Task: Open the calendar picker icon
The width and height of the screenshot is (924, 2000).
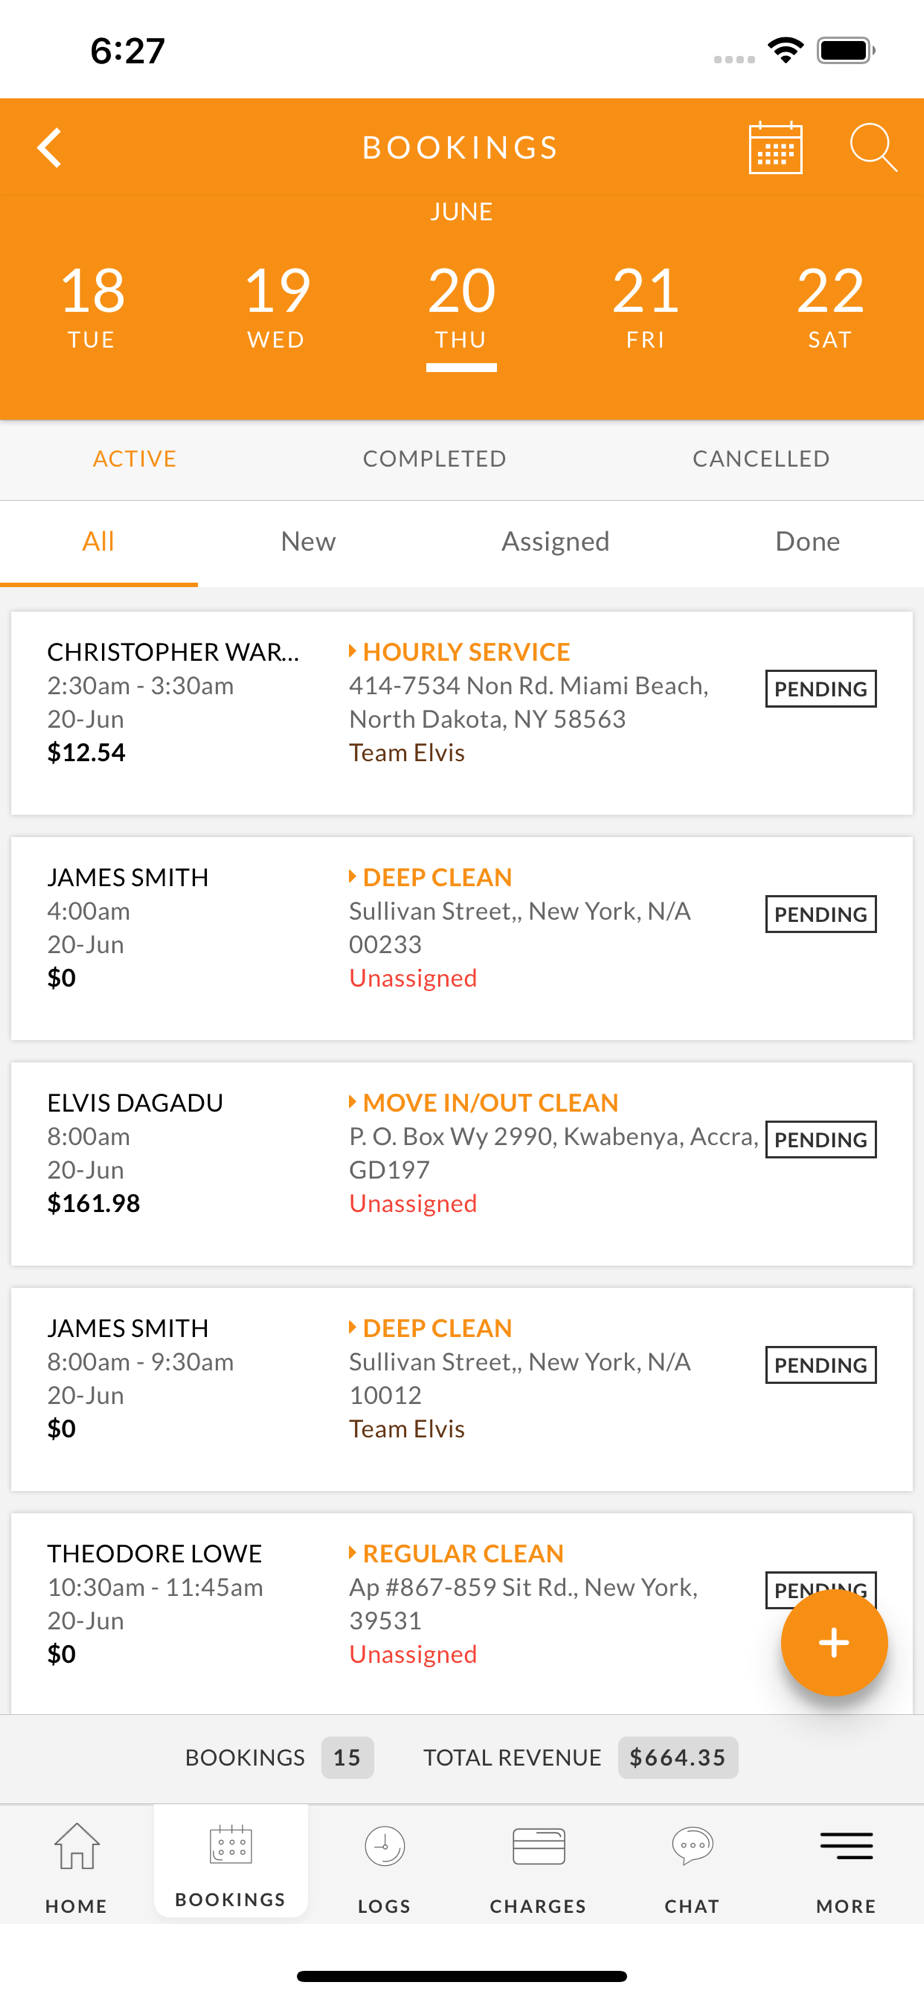Action: pyautogui.click(x=775, y=148)
